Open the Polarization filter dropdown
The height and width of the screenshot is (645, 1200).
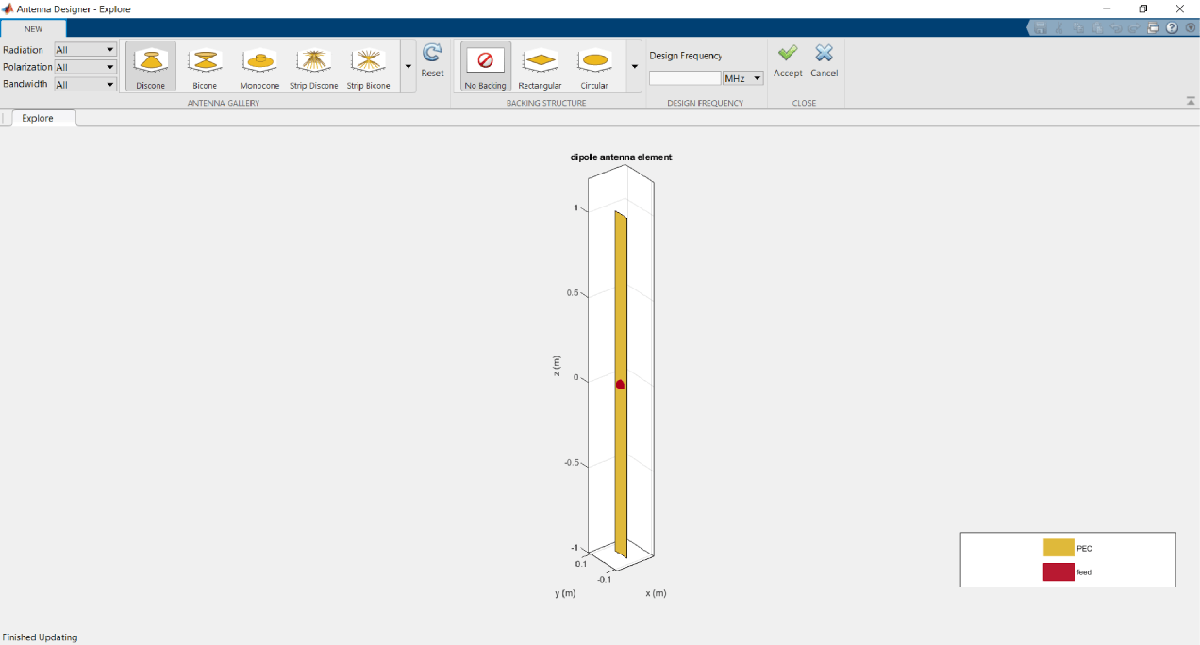(85, 67)
